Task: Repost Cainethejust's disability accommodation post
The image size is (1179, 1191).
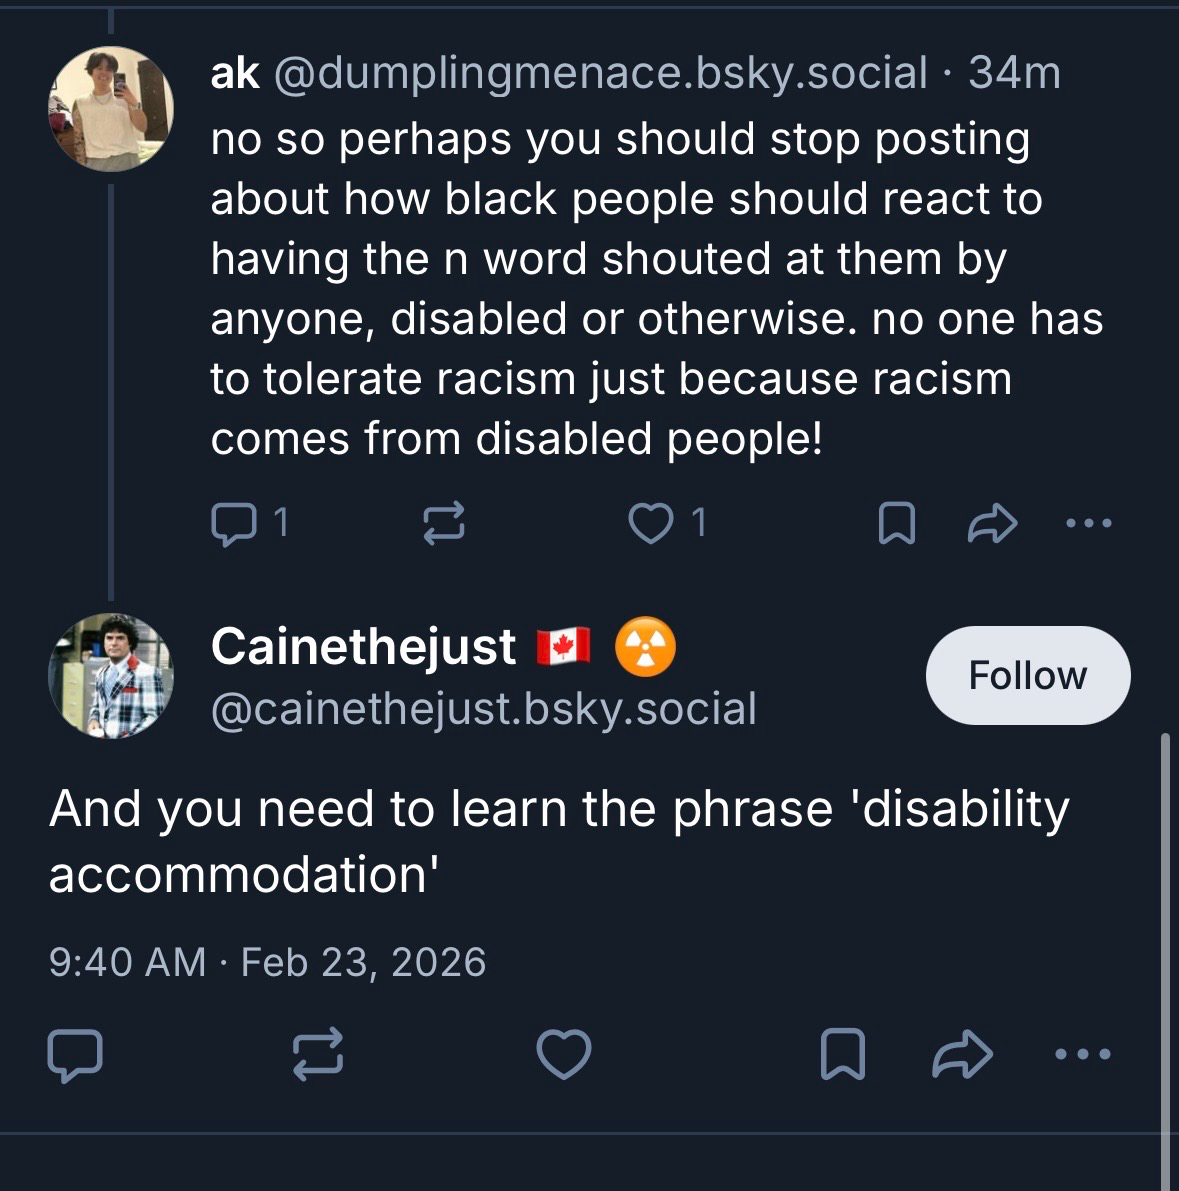Action: (x=318, y=1054)
